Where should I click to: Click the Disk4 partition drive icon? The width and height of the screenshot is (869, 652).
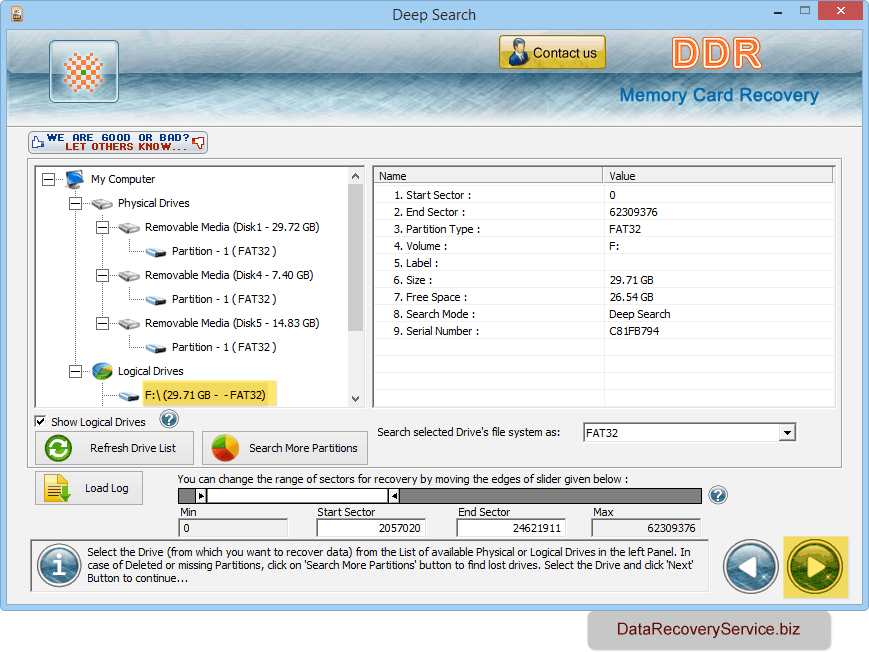(x=156, y=300)
